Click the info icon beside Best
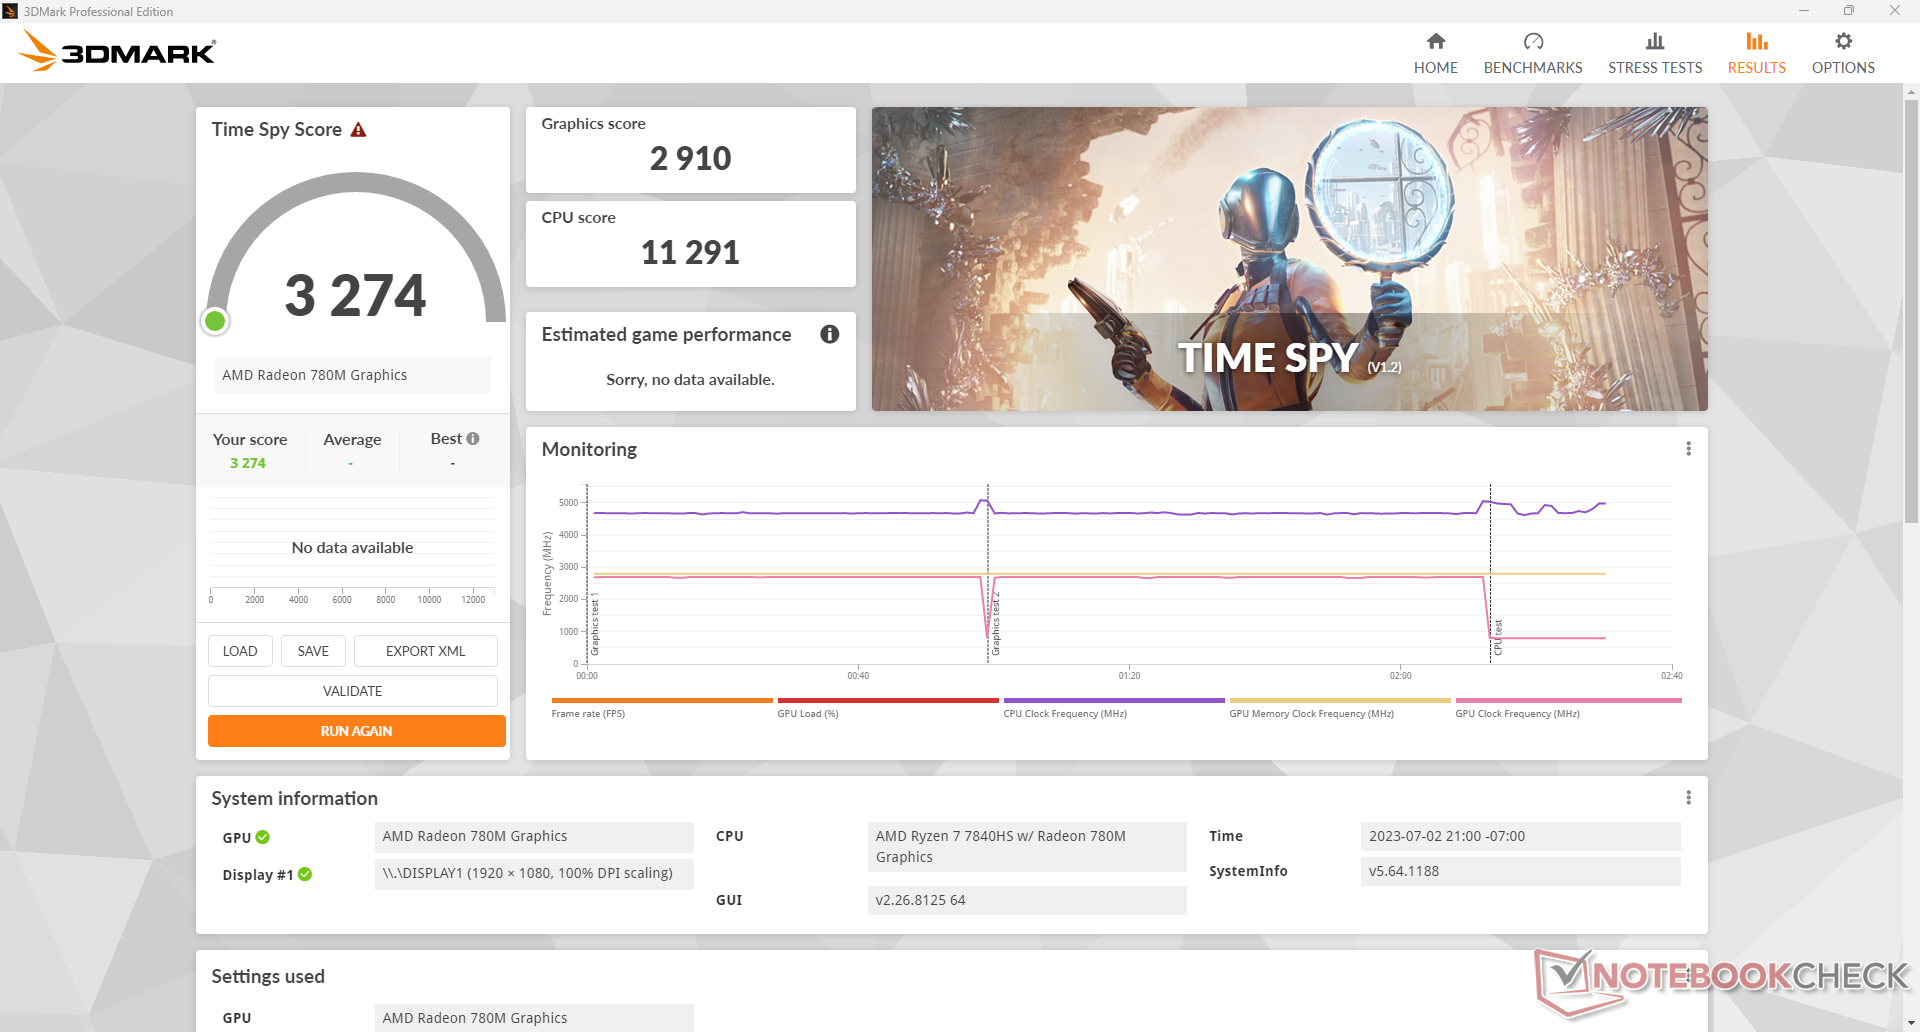The image size is (1920, 1032). pyautogui.click(x=473, y=438)
